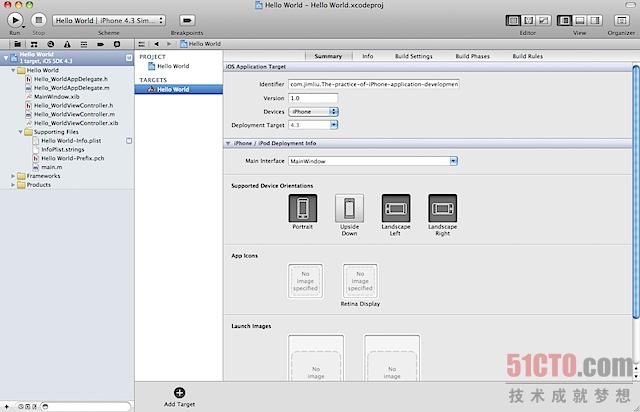Switch to the Summary tab

coord(328,56)
